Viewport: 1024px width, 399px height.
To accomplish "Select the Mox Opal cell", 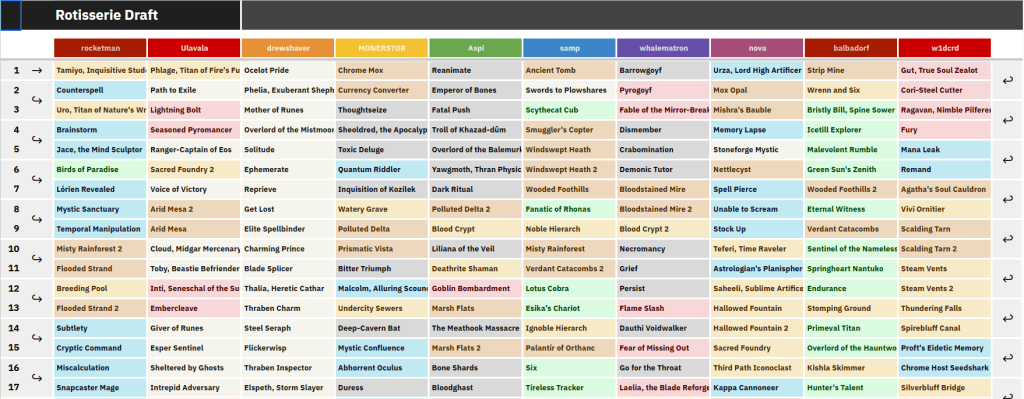I will pos(758,90).
